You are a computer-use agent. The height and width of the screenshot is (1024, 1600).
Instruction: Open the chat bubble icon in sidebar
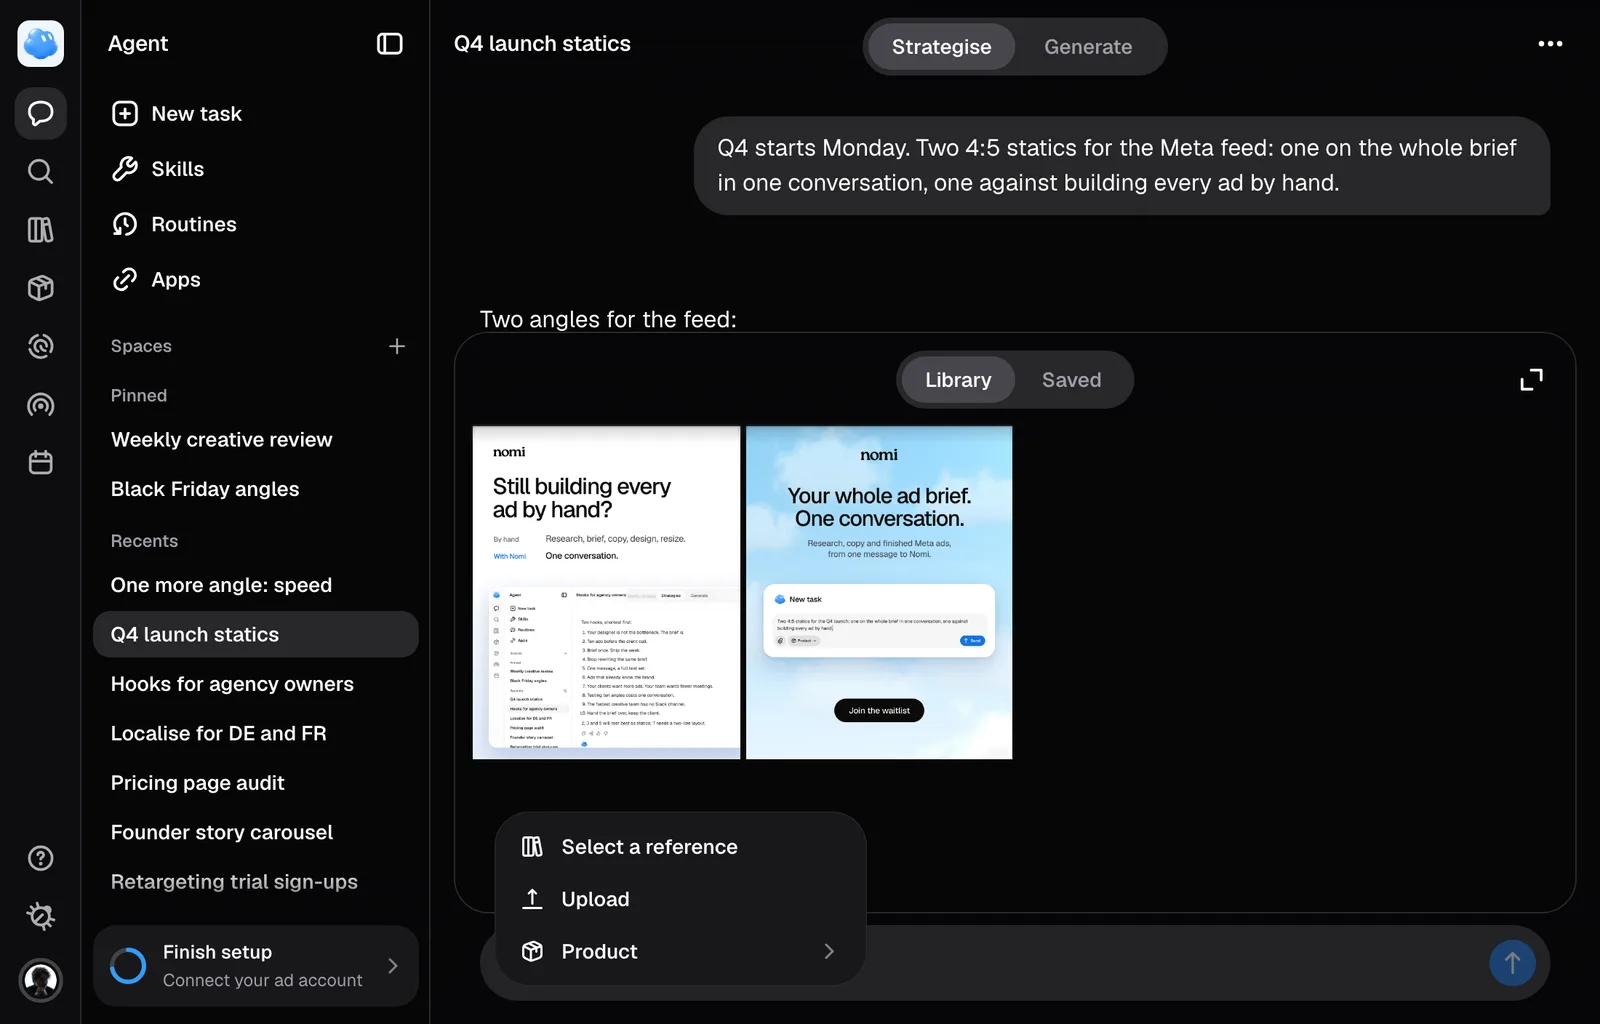point(41,113)
